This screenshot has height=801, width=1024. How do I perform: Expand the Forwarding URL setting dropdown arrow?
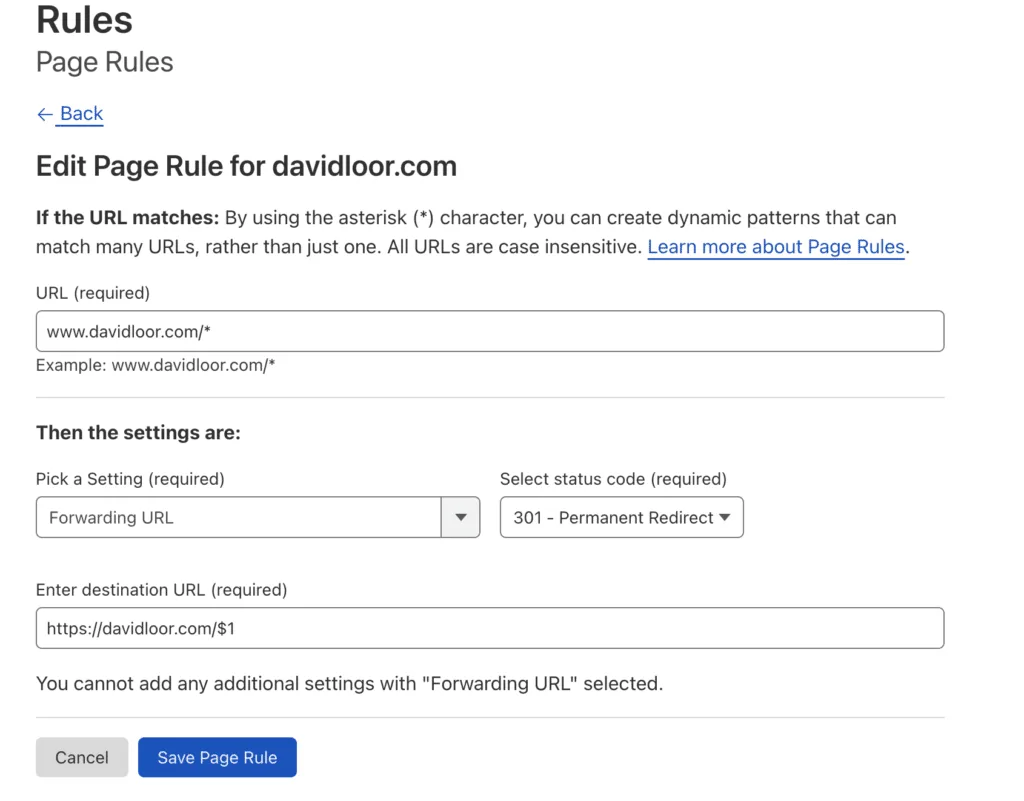[x=460, y=517]
